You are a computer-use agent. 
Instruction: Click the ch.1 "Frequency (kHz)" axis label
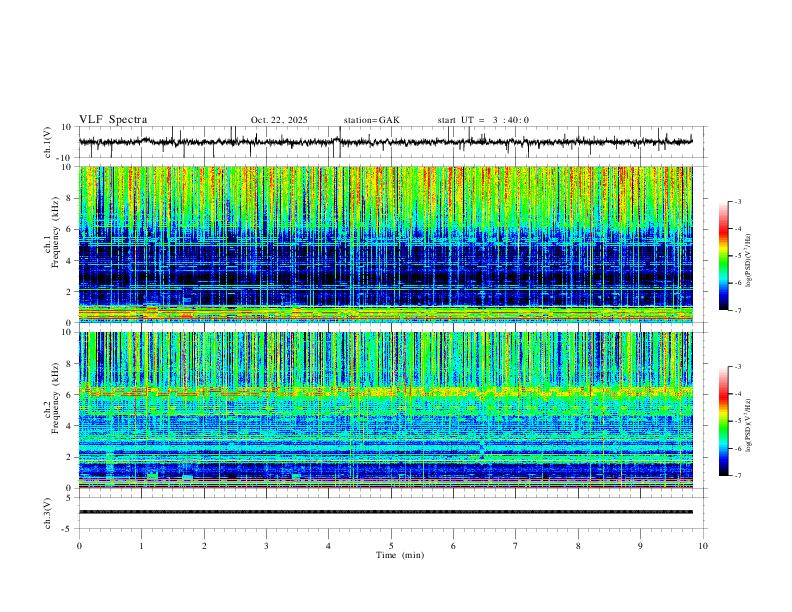tap(56, 233)
